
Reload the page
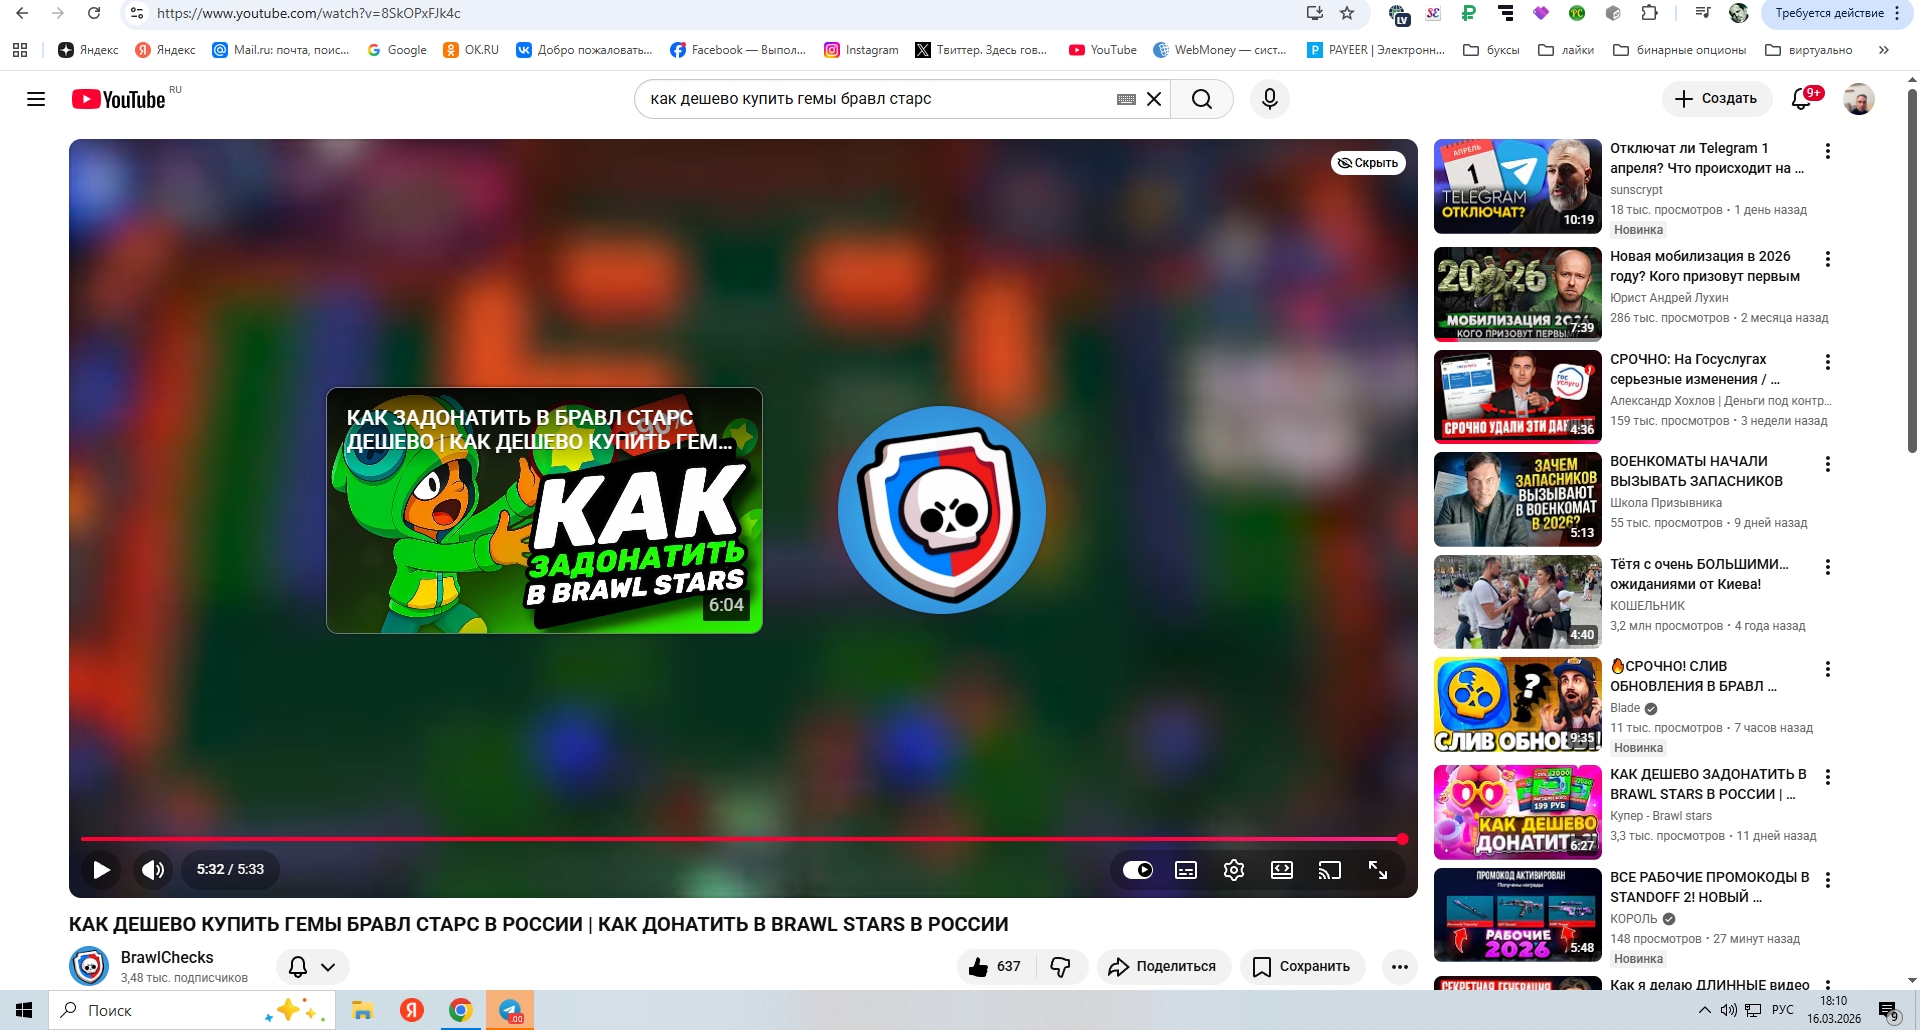click(x=94, y=13)
